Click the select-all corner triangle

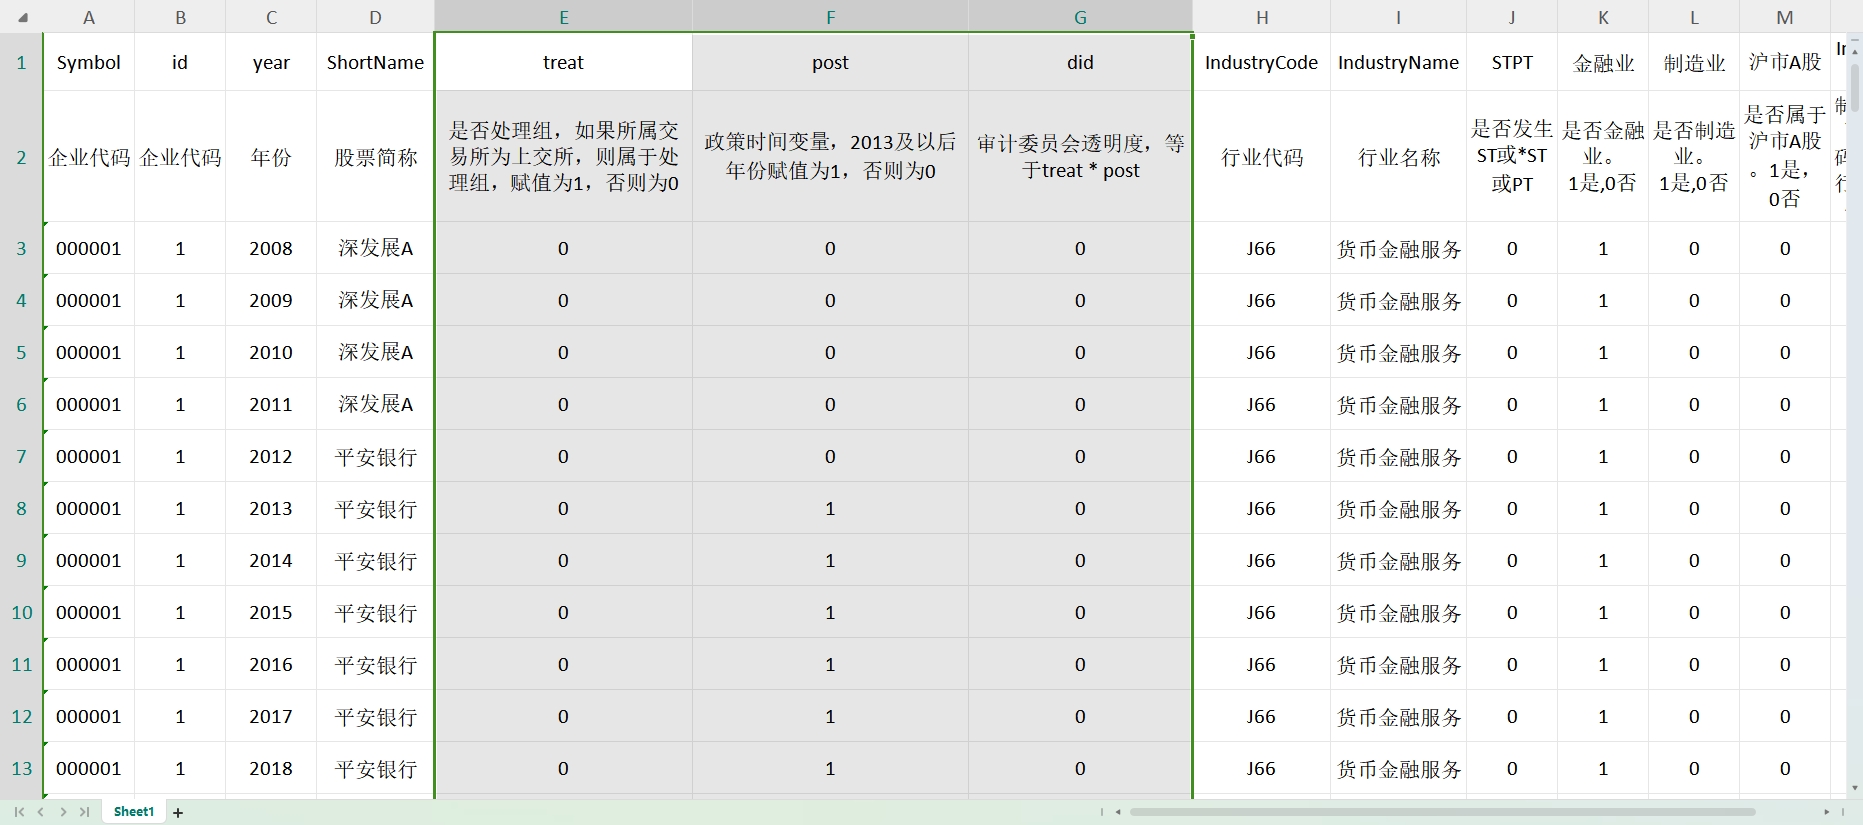pyautogui.click(x=22, y=17)
